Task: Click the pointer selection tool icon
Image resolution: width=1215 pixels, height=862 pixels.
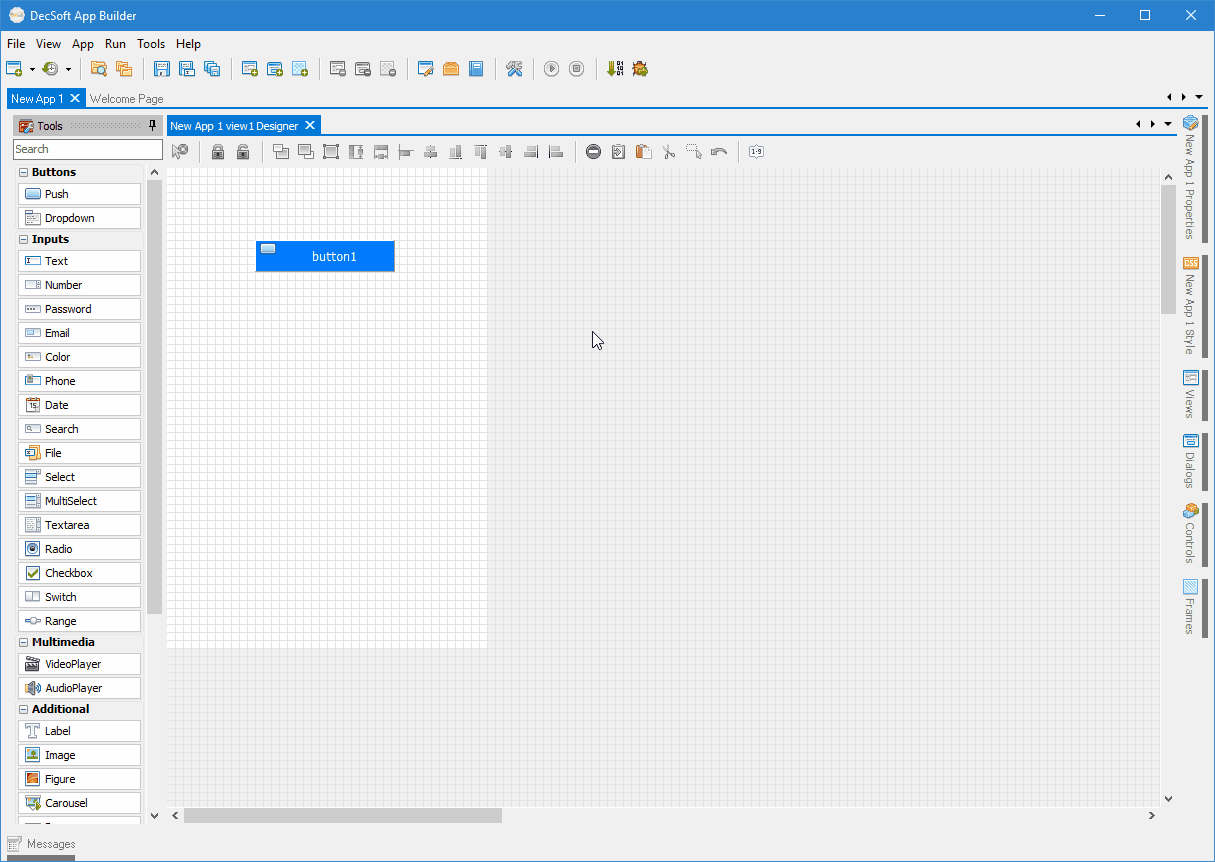Action: (x=180, y=152)
